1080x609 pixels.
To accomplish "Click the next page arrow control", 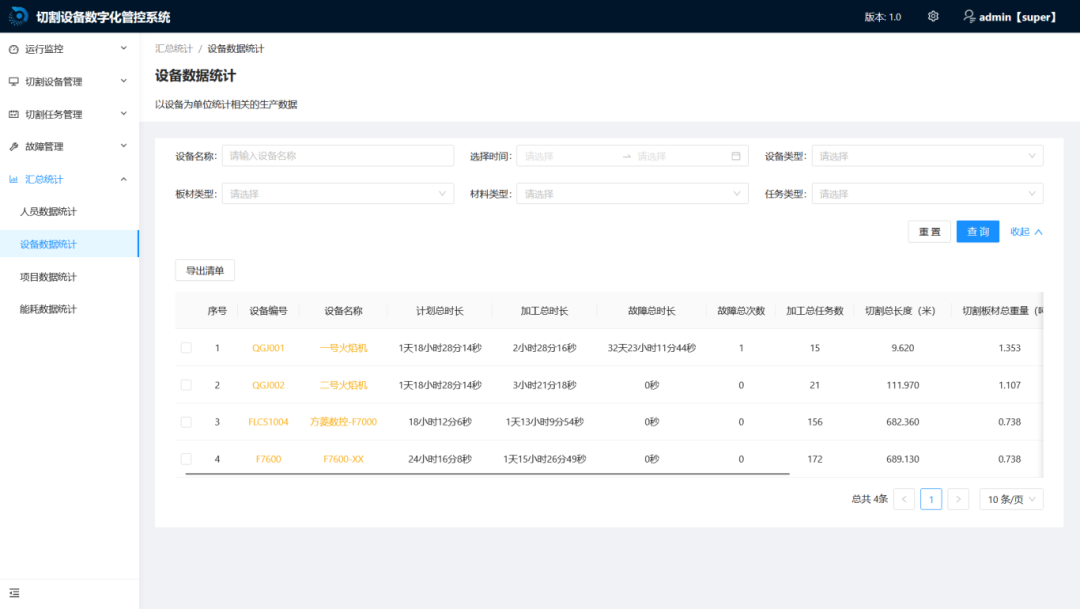I will (x=958, y=498).
